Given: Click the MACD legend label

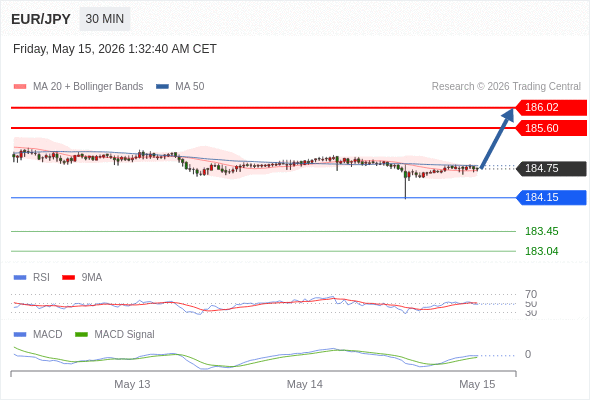Looking at the screenshot, I should (x=47, y=335).
